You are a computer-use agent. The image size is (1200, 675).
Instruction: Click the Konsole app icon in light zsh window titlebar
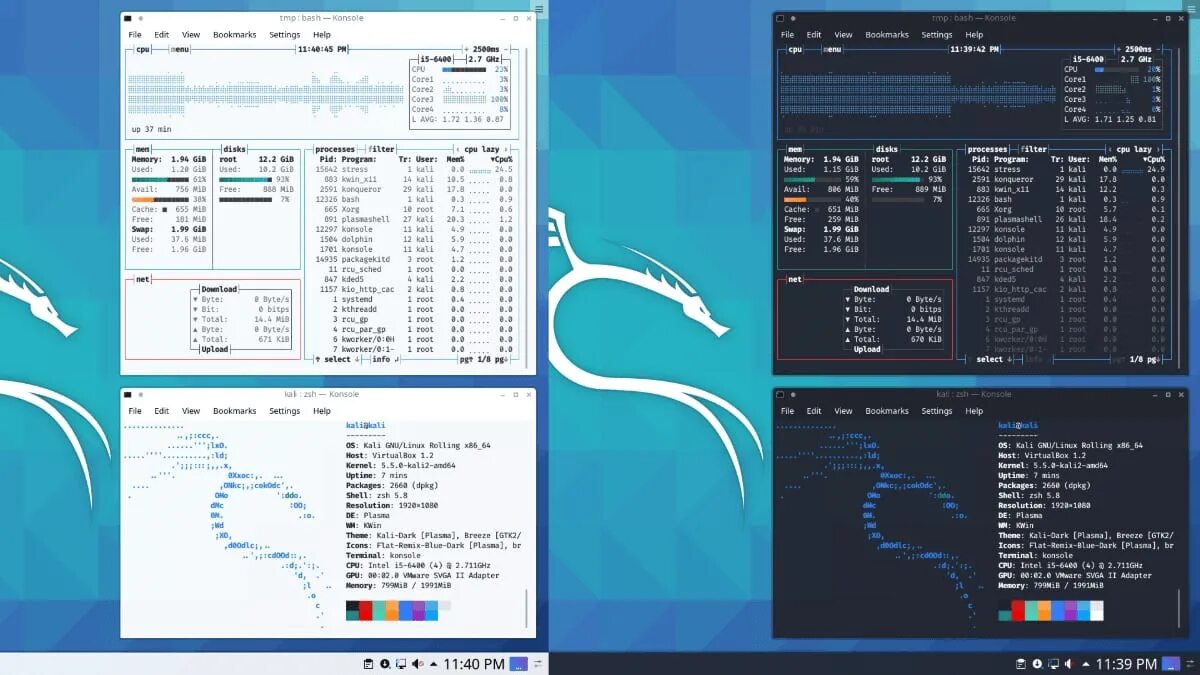[x=127, y=395]
